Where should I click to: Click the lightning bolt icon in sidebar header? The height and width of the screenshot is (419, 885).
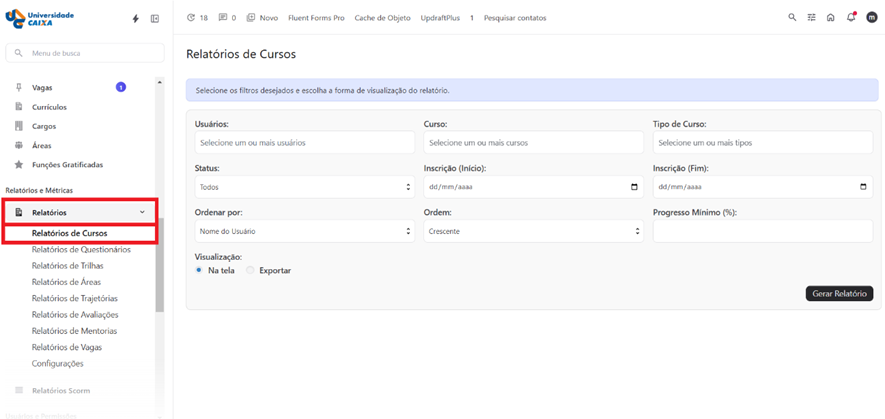click(136, 19)
